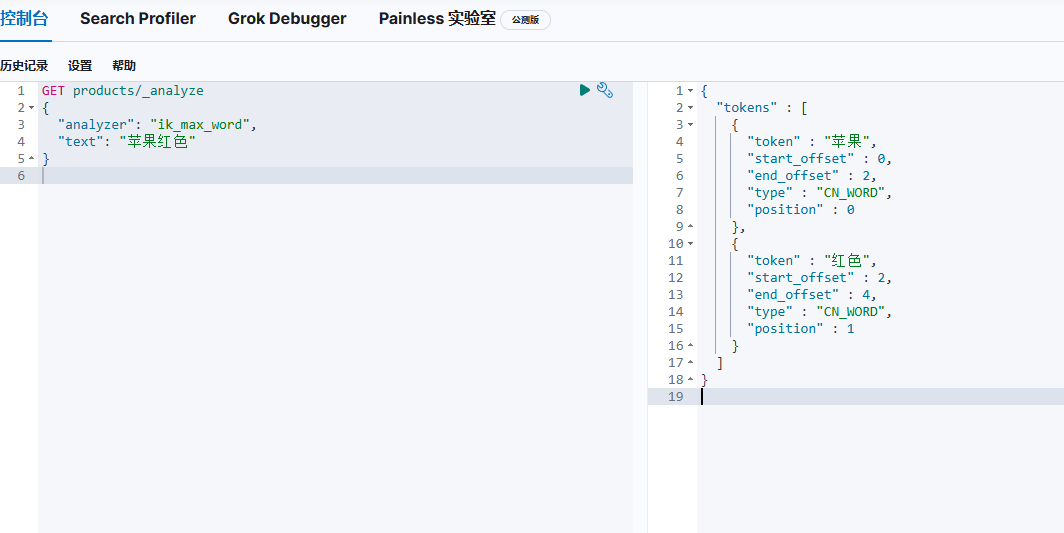Screen dimensions: 1064x533
Task: Open the Grok Debugger tab
Action: click(287, 18)
